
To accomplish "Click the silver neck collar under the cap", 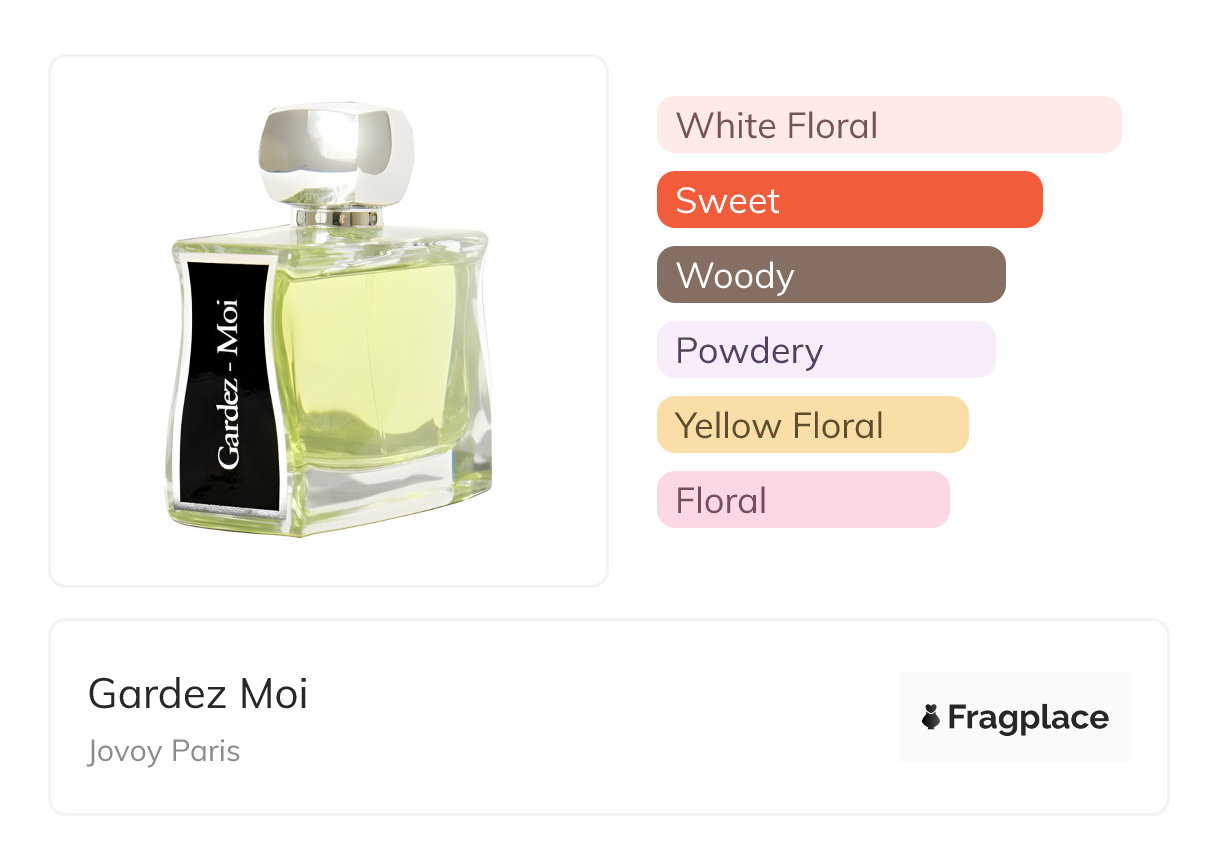I will click(338, 216).
